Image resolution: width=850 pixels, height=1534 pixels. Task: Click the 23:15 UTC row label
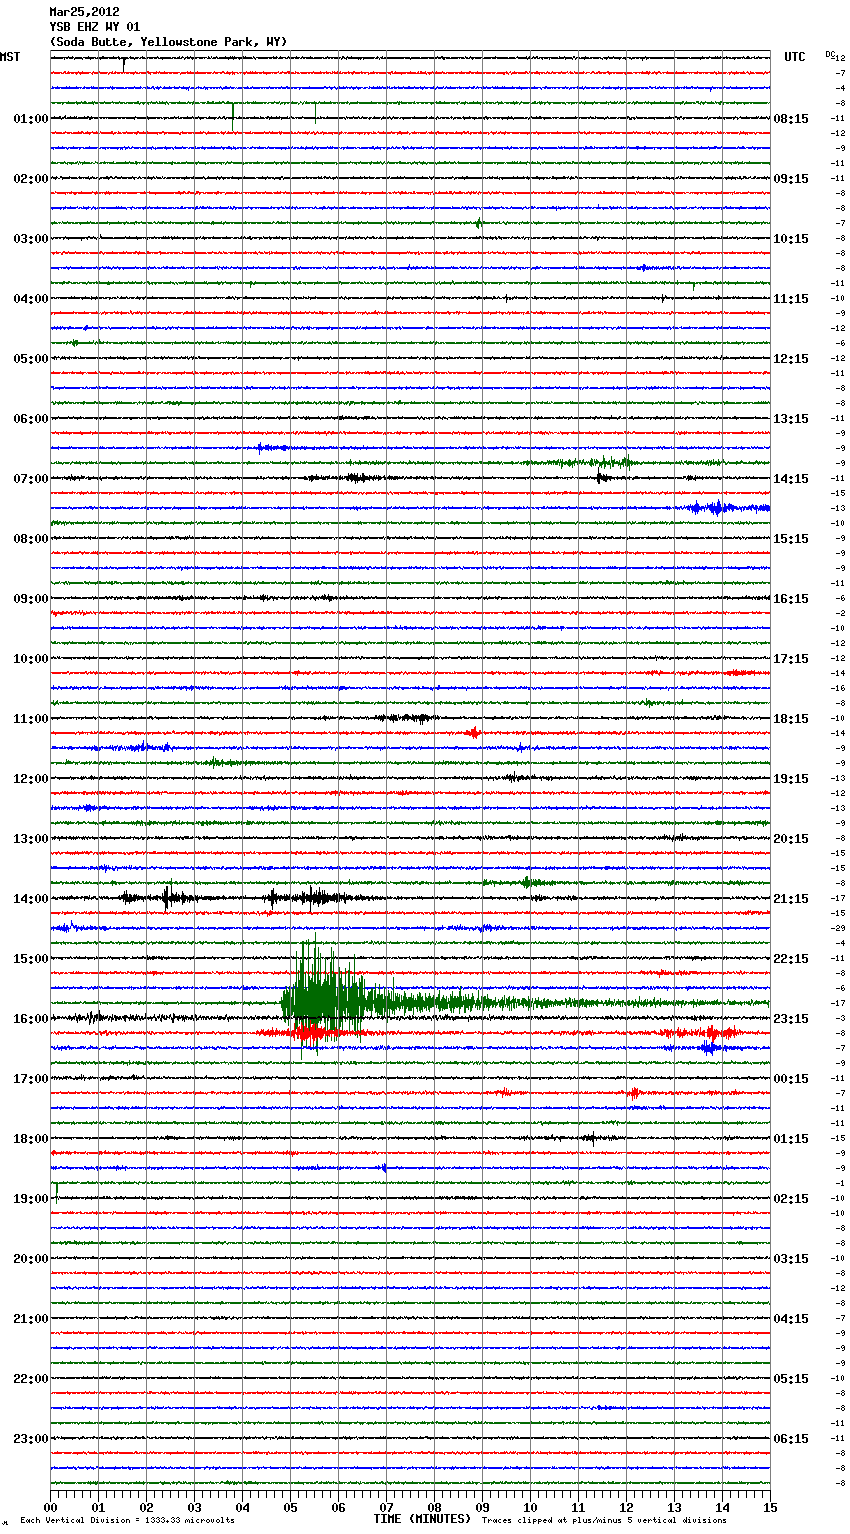point(791,1019)
